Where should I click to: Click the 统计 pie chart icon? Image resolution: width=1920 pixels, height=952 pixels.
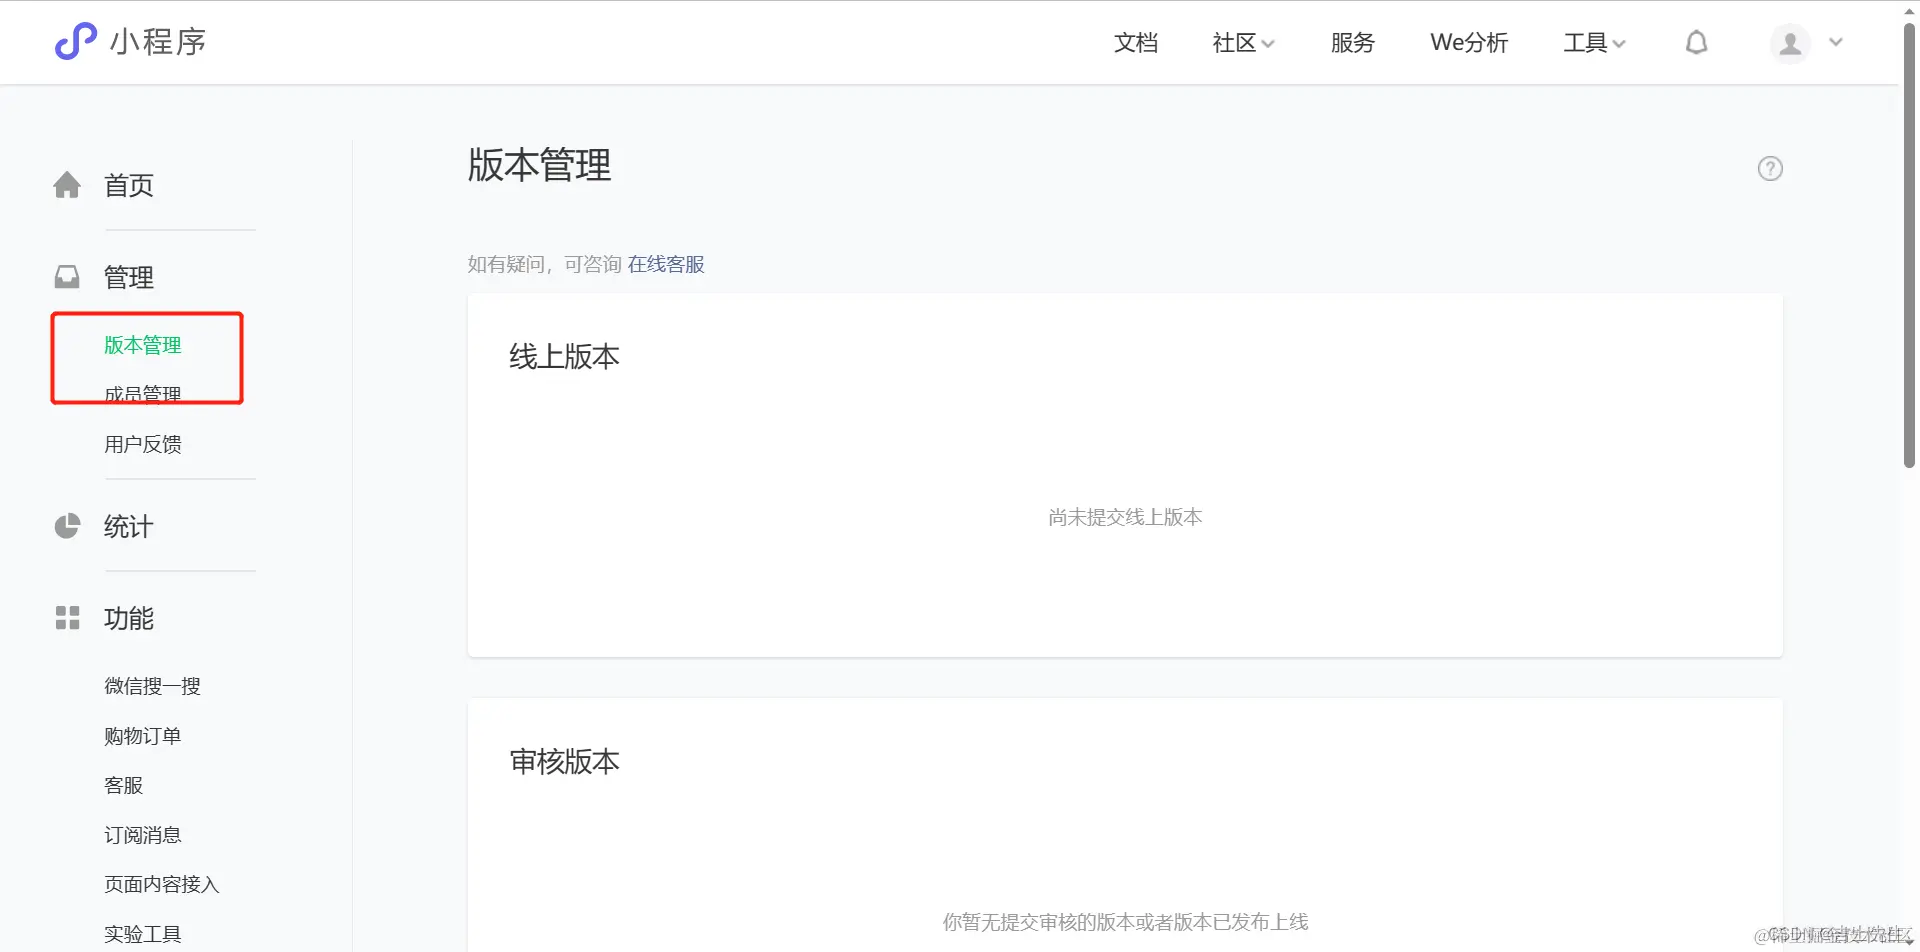(x=67, y=526)
